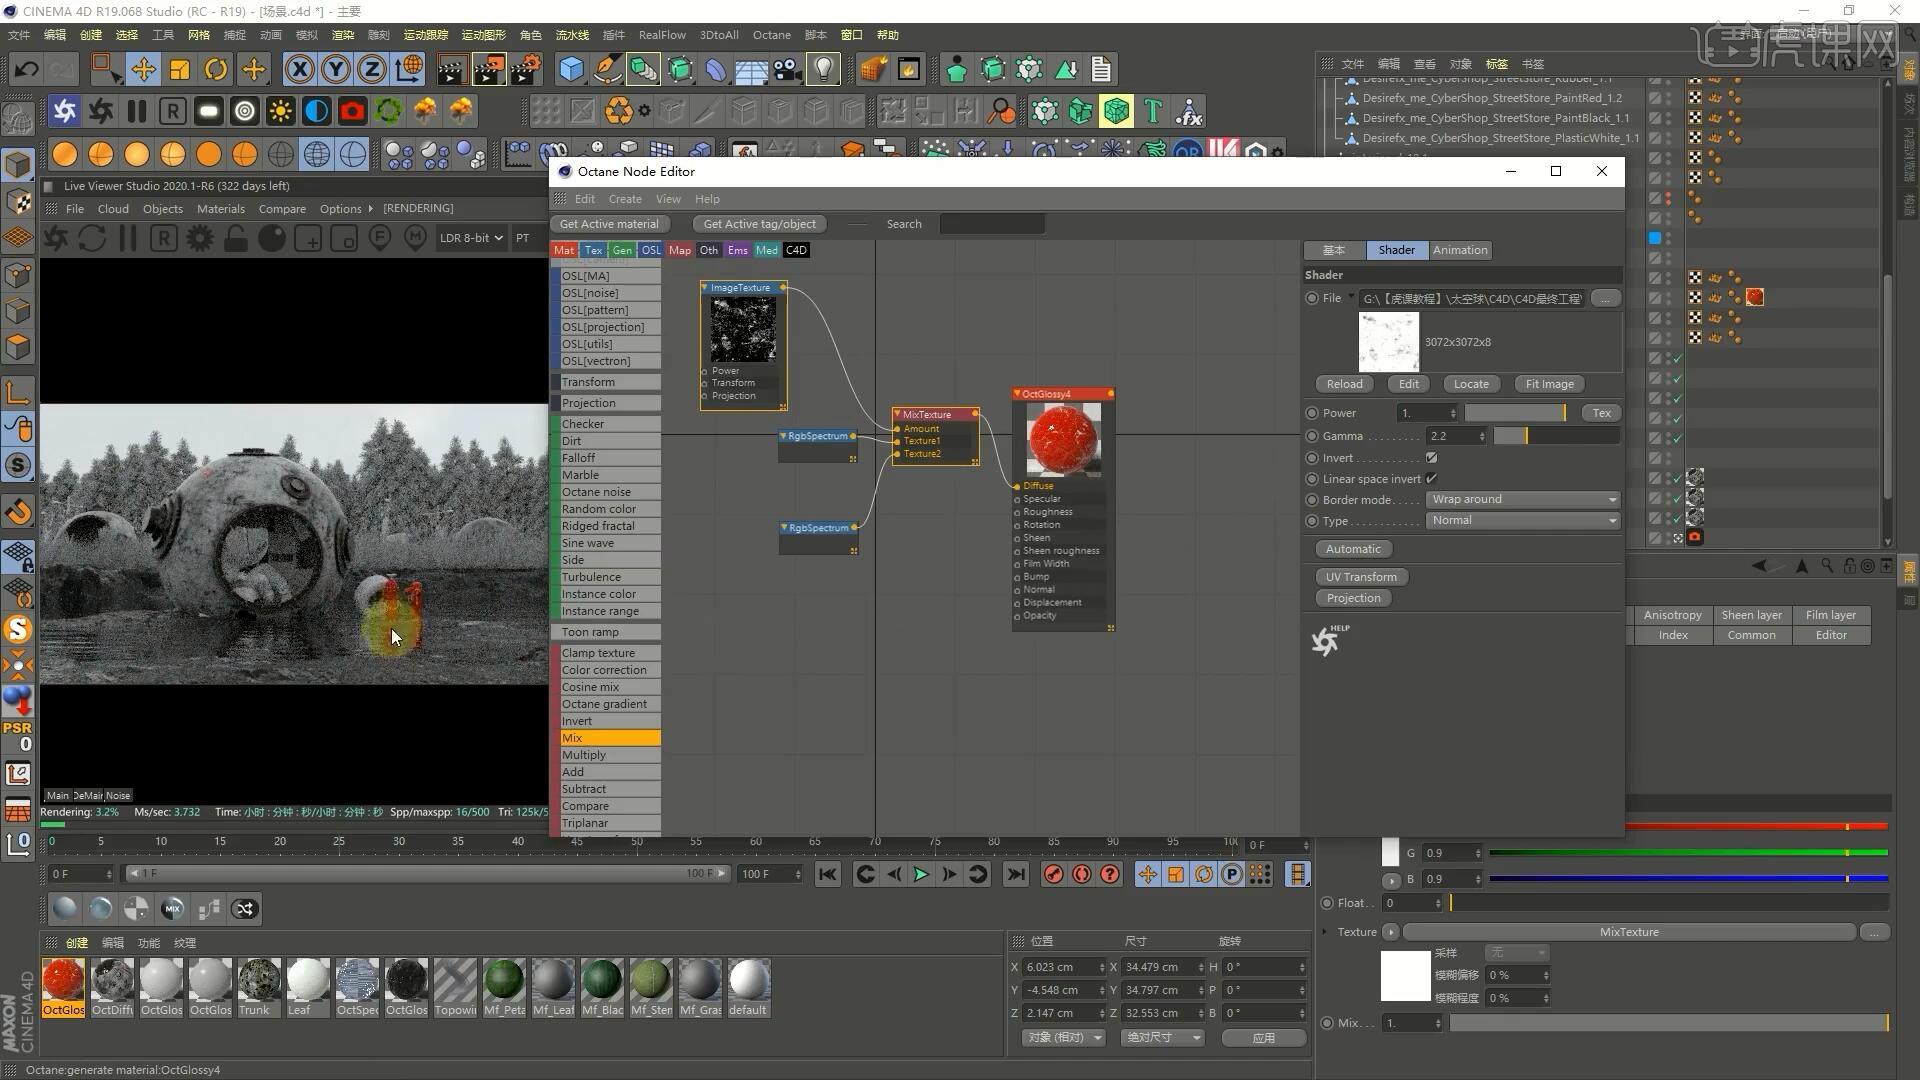This screenshot has width=1920, height=1080.
Task: Select the OctGlos red material thumbnail
Action: tap(63, 987)
